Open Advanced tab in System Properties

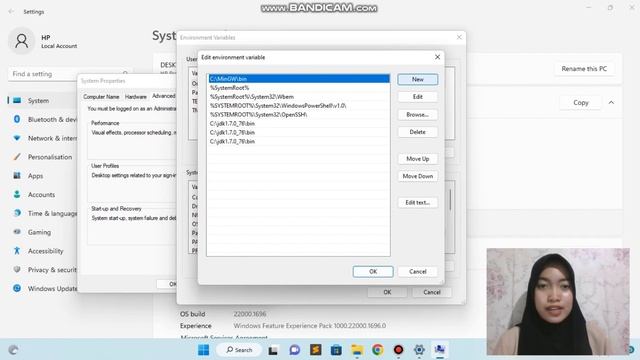pos(163,96)
